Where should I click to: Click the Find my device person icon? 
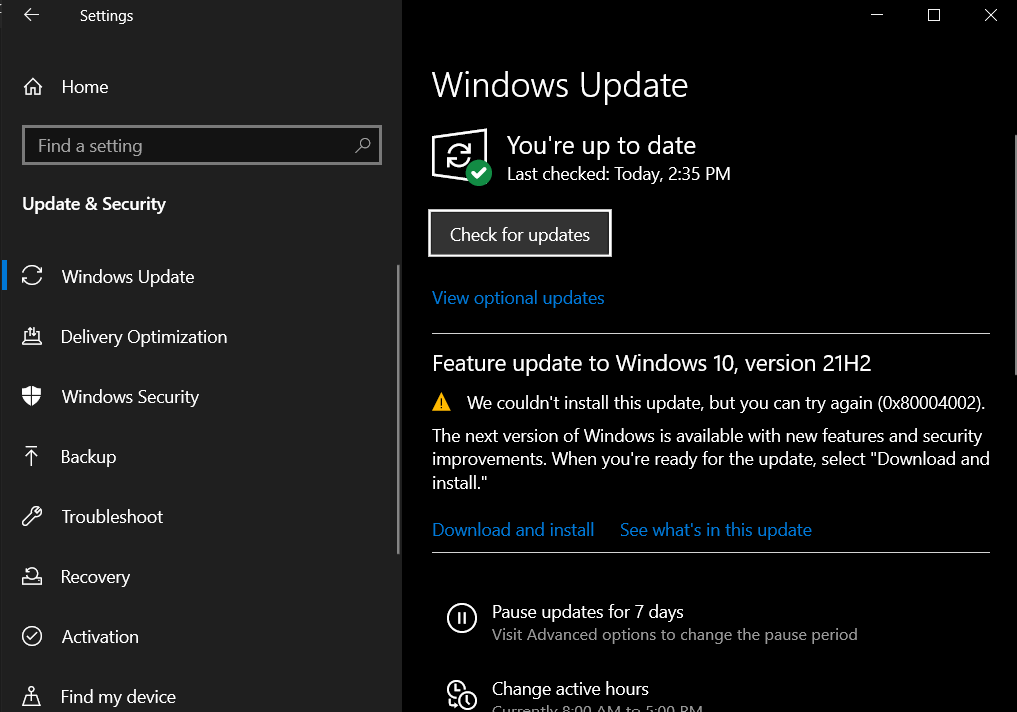click(x=31, y=696)
